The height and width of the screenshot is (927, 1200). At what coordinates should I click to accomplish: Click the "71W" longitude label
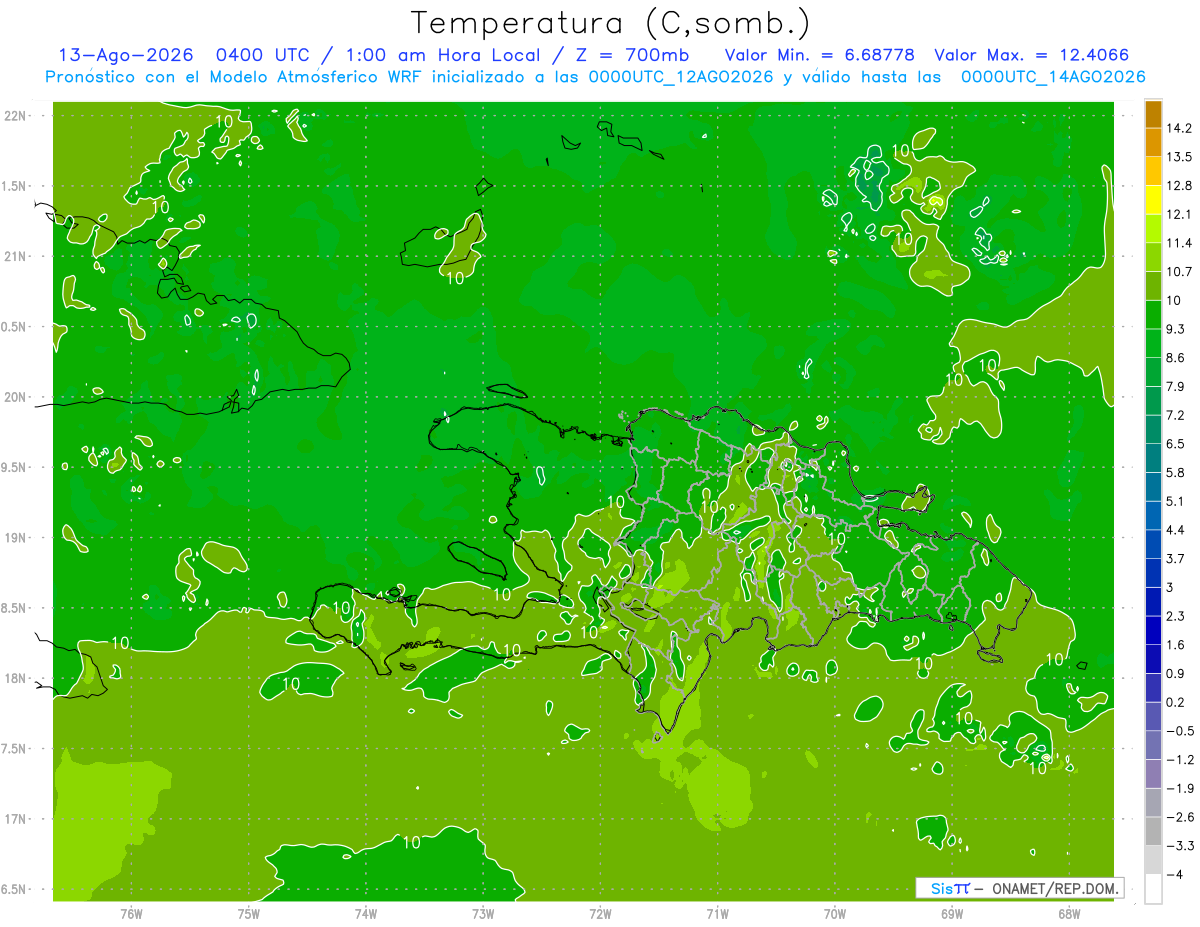pyautogui.click(x=717, y=913)
